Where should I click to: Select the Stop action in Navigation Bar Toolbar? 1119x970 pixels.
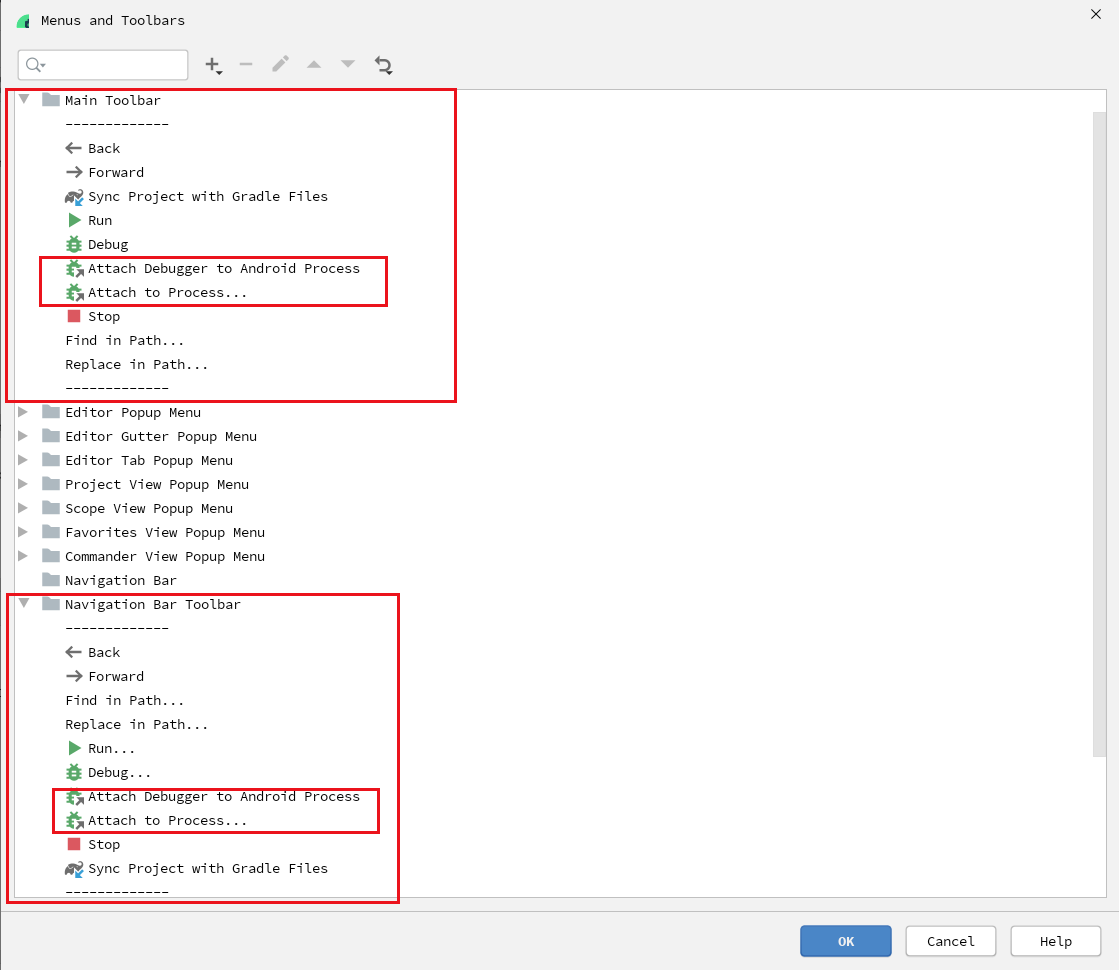coord(103,844)
